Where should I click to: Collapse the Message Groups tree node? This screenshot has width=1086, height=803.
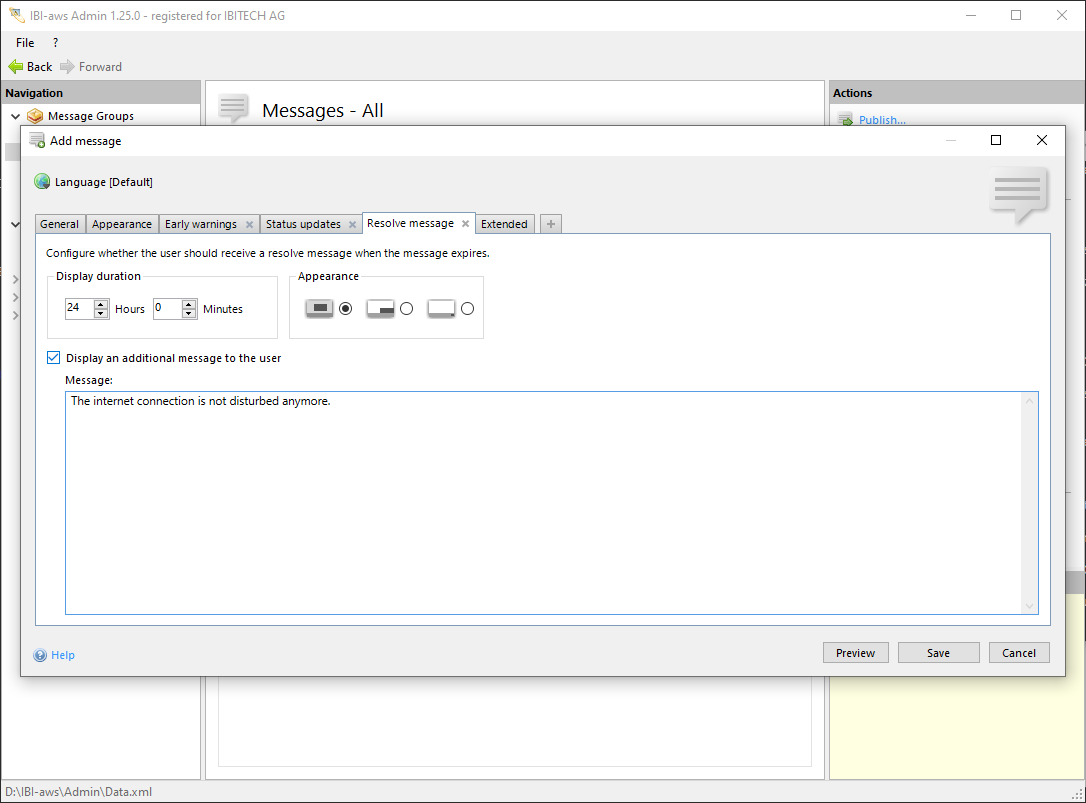pos(15,116)
